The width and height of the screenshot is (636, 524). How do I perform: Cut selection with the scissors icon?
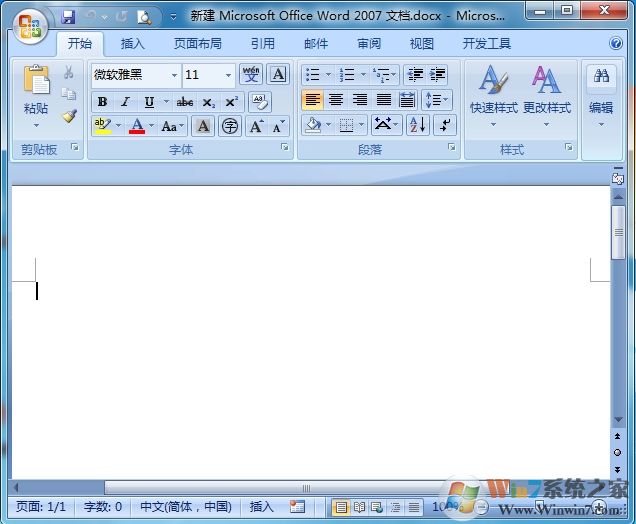pyautogui.click(x=69, y=73)
